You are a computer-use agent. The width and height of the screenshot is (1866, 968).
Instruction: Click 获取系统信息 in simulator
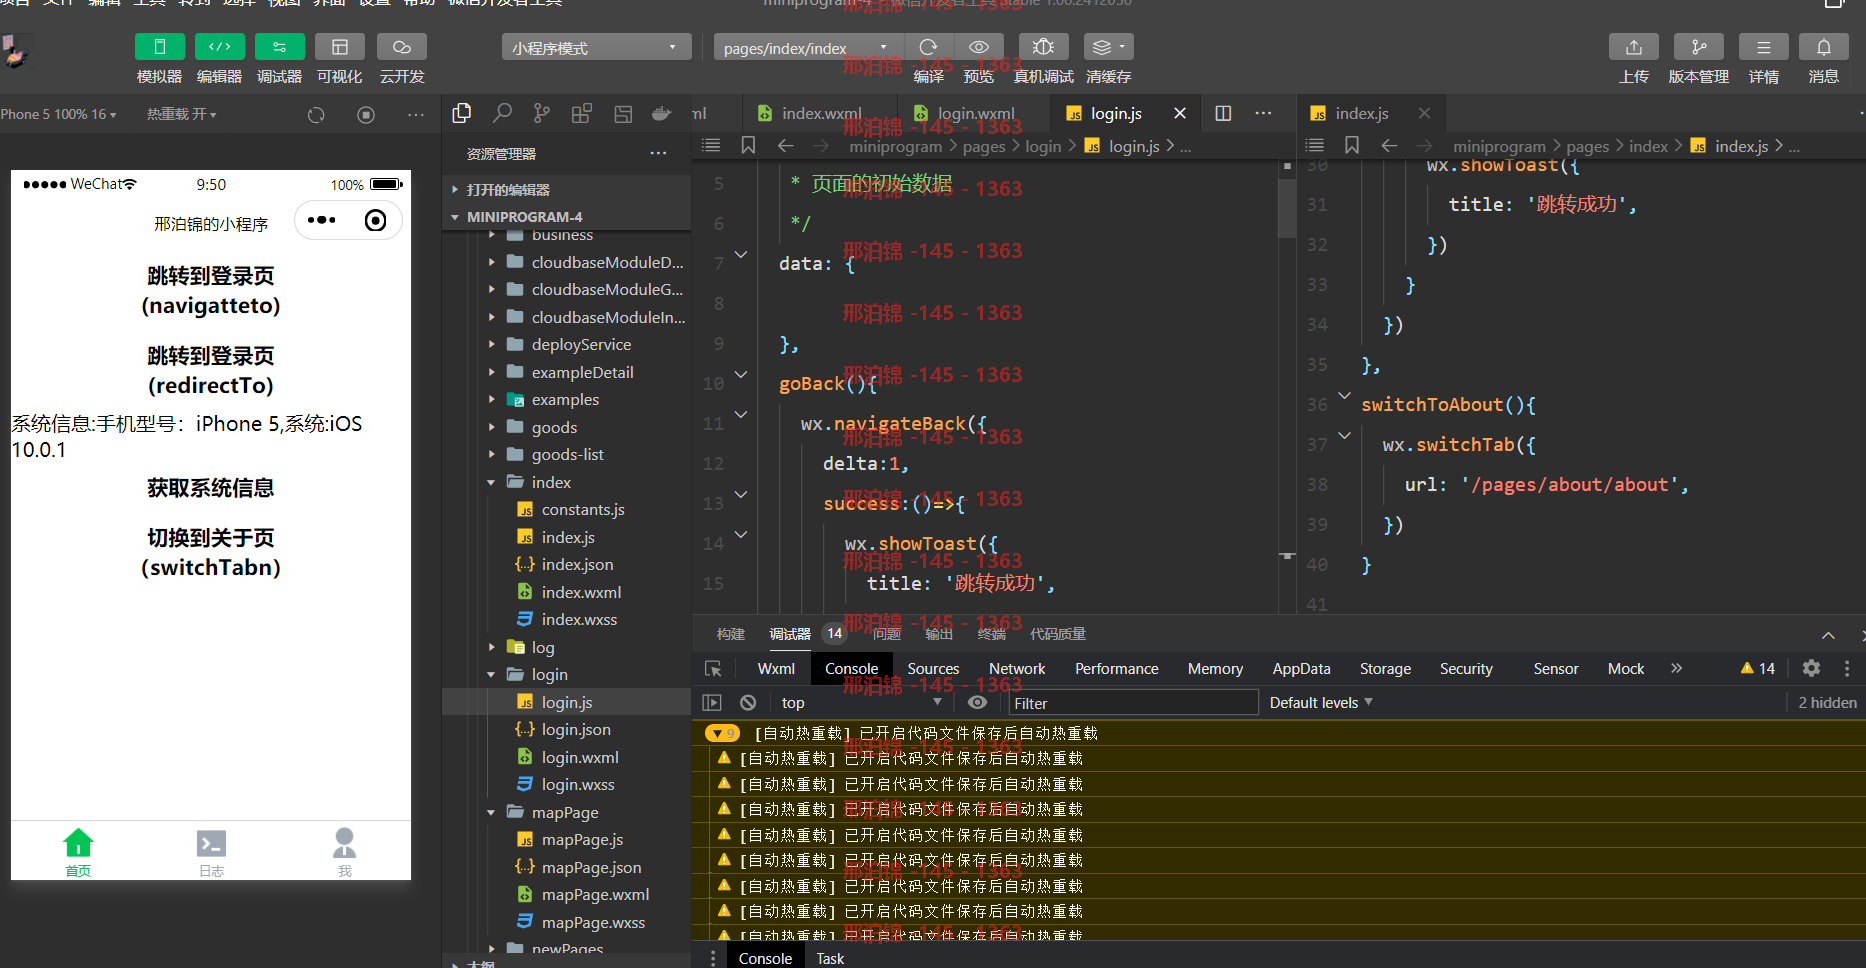(x=211, y=488)
